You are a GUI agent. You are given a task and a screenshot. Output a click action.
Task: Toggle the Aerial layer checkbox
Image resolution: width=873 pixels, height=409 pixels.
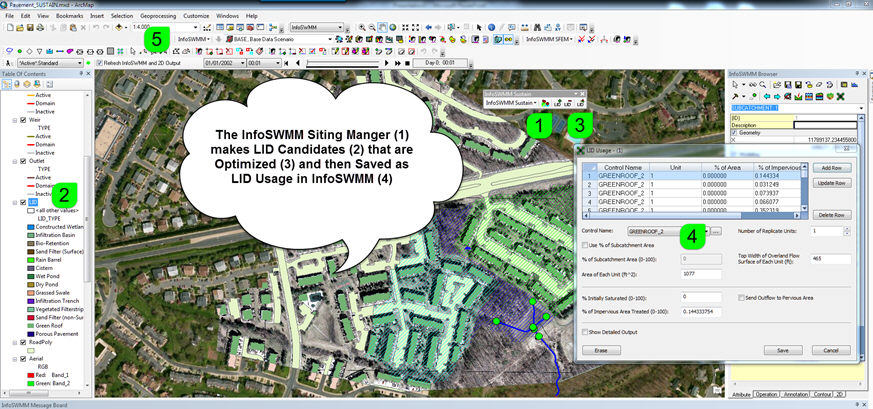coord(23,359)
